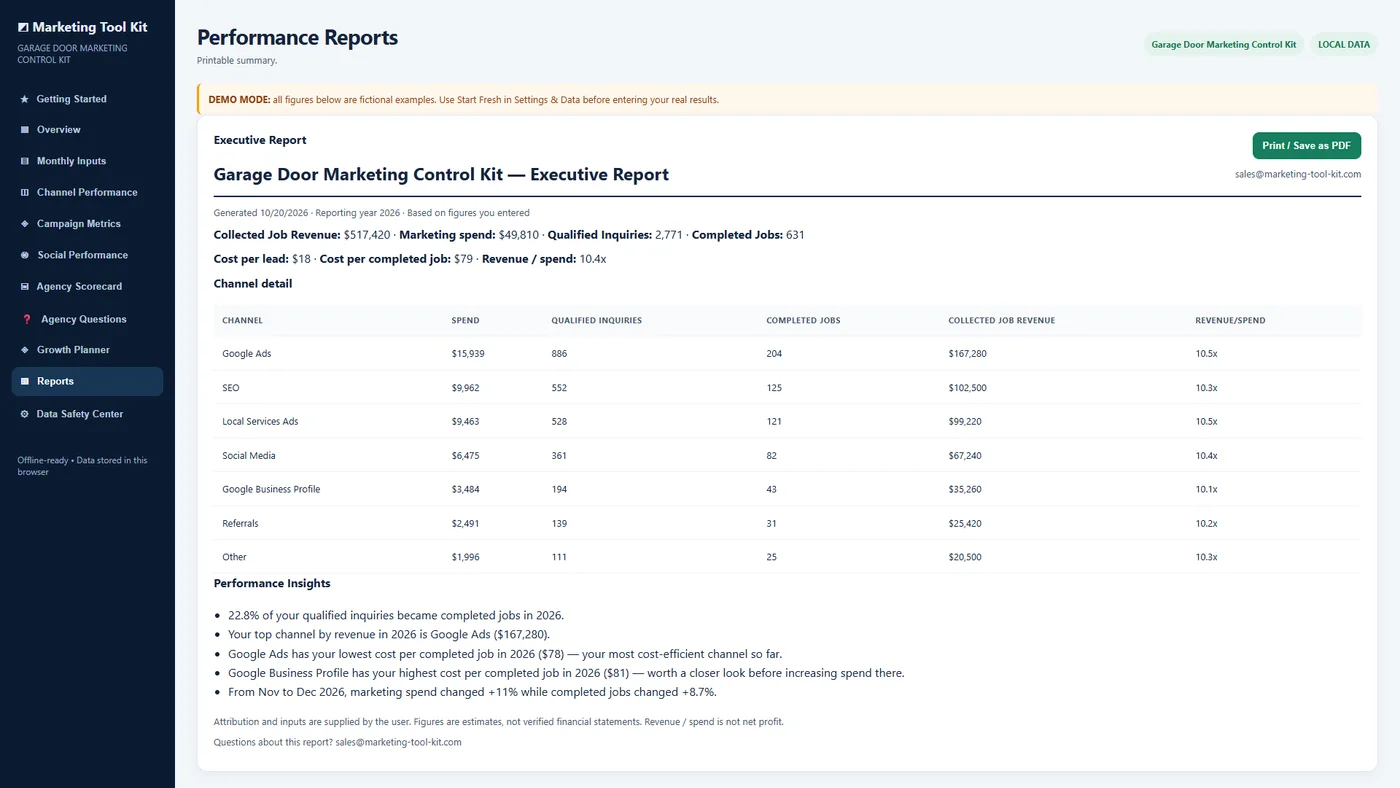Screen dimensions: 1400x788
Task: Click the Channel Performance sidebar icon
Action: [x=25, y=192]
